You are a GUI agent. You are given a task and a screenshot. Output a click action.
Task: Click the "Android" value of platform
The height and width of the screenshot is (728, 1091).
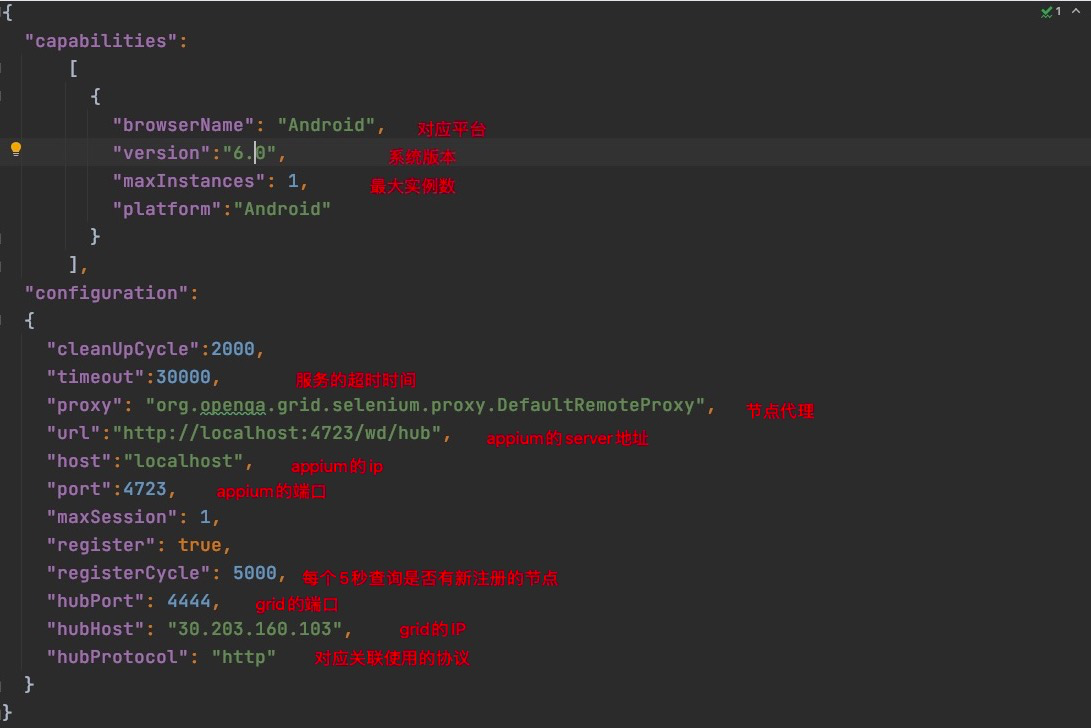click(282, 209)
